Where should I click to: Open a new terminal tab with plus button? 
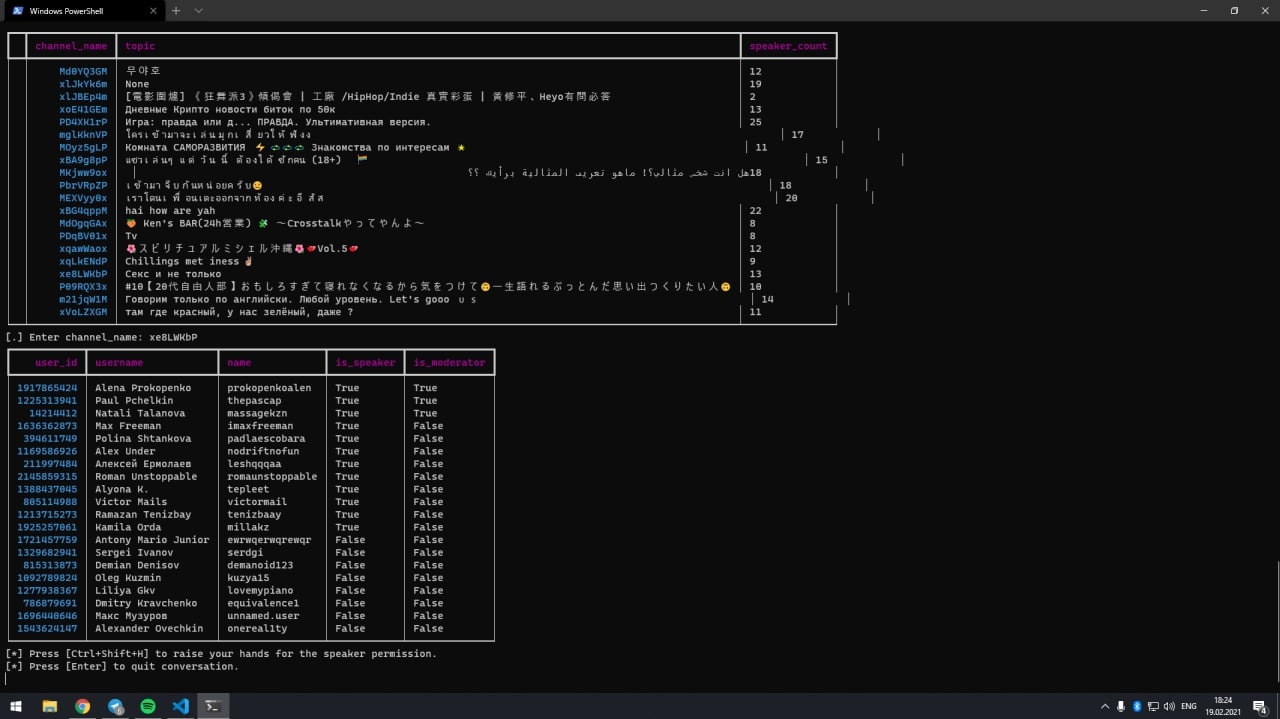(176, 11)
